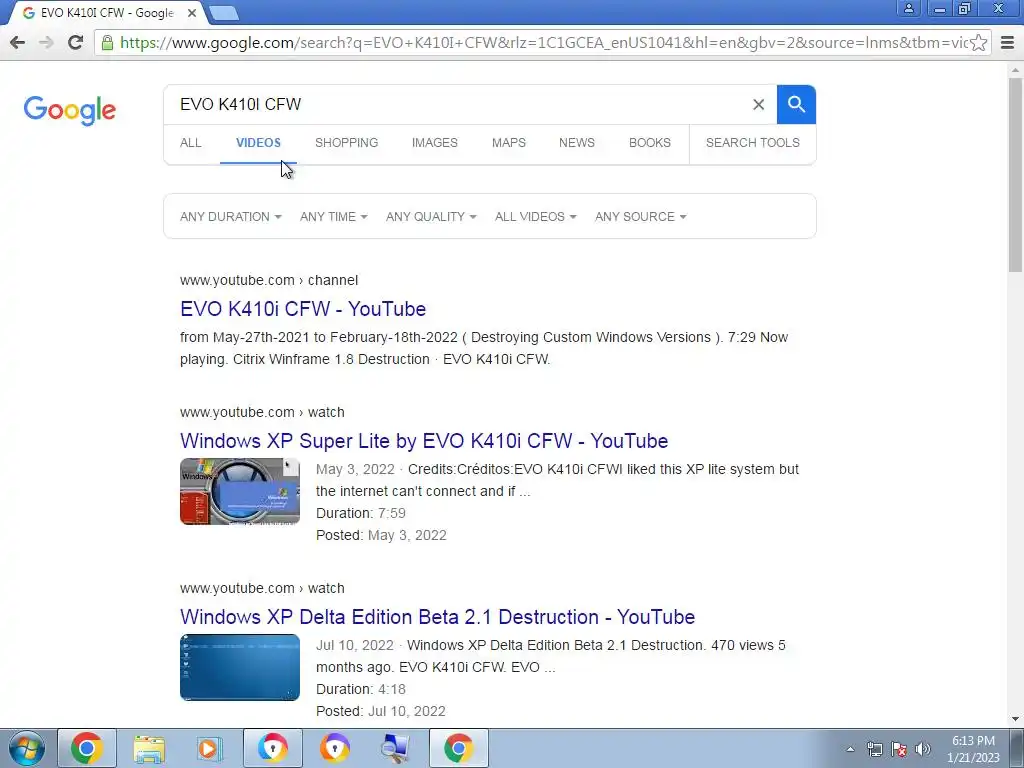Viewport: 1024px width, 768px height.
Task: Switch to the ALL search tab
Action: tap(191, 143)
